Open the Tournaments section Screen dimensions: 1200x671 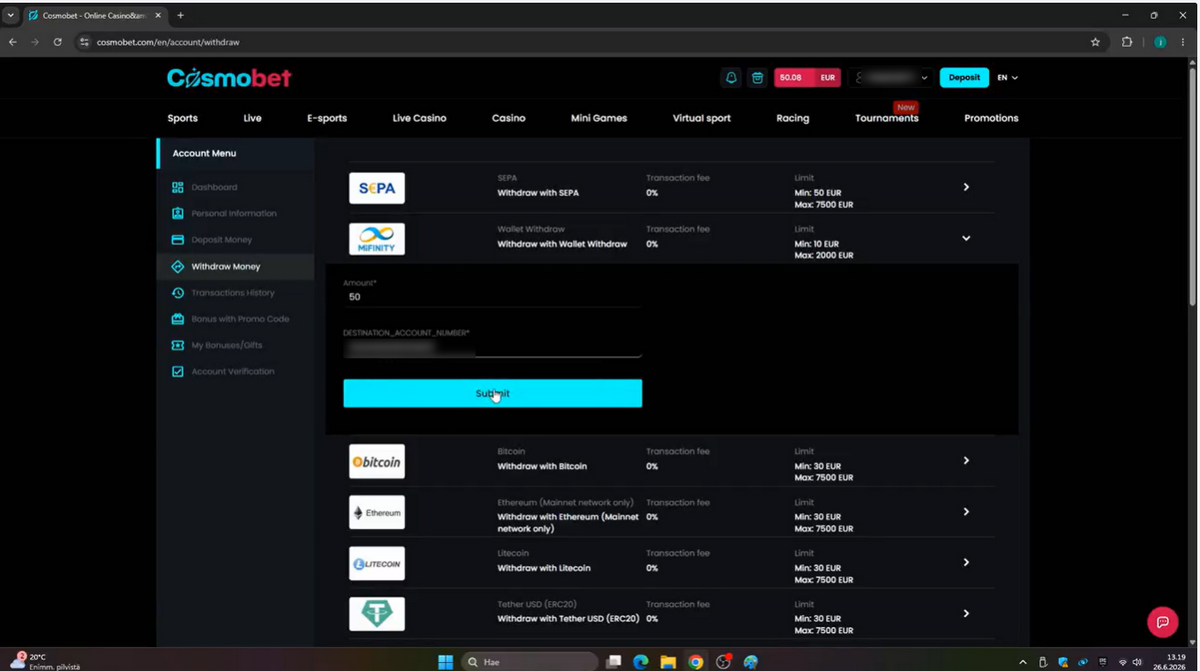click(886, 118)
